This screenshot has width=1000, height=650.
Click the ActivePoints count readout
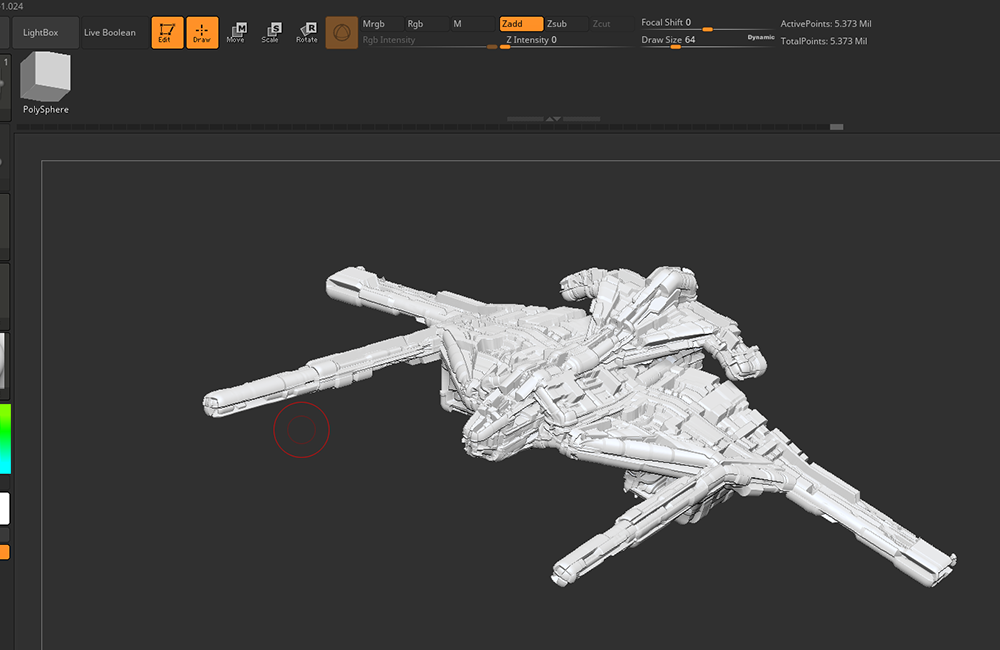click(x=826, y=24)
